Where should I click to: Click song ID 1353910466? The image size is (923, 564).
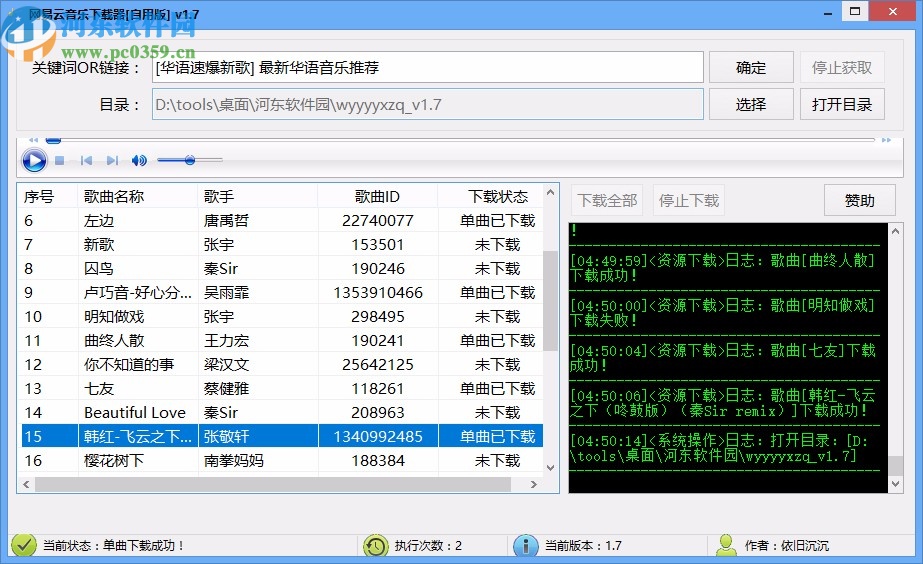pyautogui.click(x=377, y=293)
